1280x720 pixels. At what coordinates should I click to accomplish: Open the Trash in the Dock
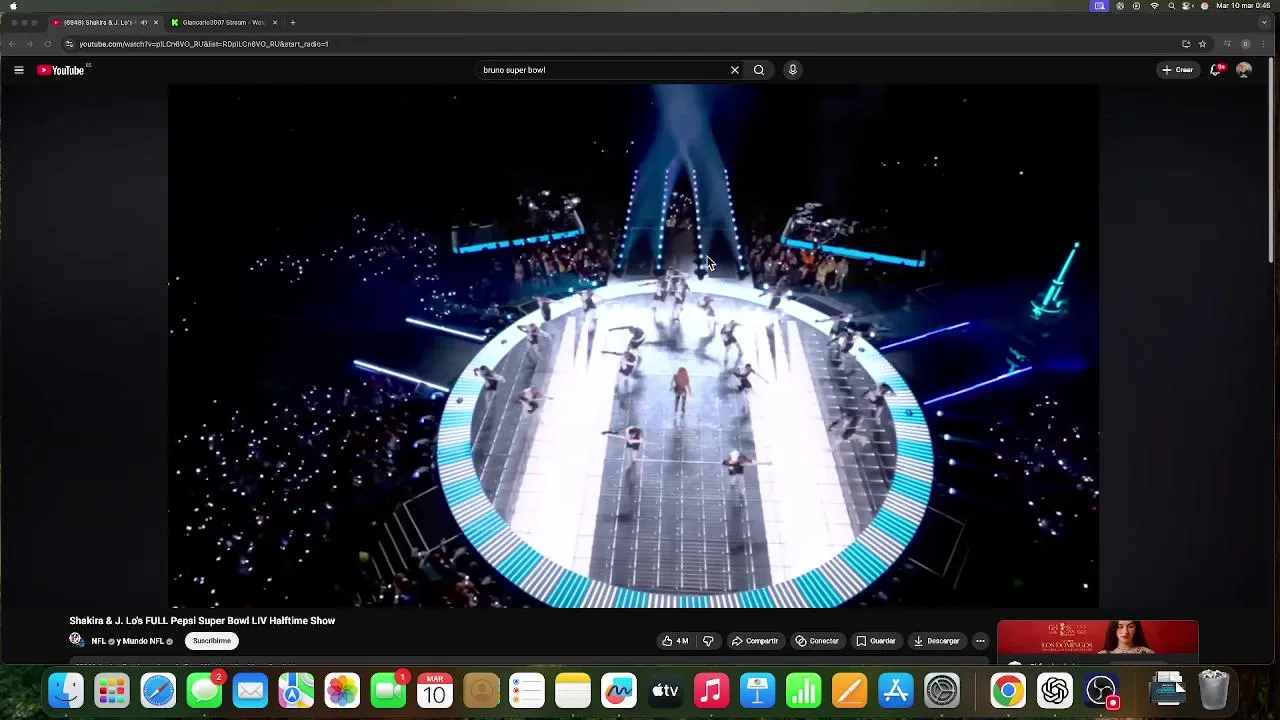(1214, 691)
